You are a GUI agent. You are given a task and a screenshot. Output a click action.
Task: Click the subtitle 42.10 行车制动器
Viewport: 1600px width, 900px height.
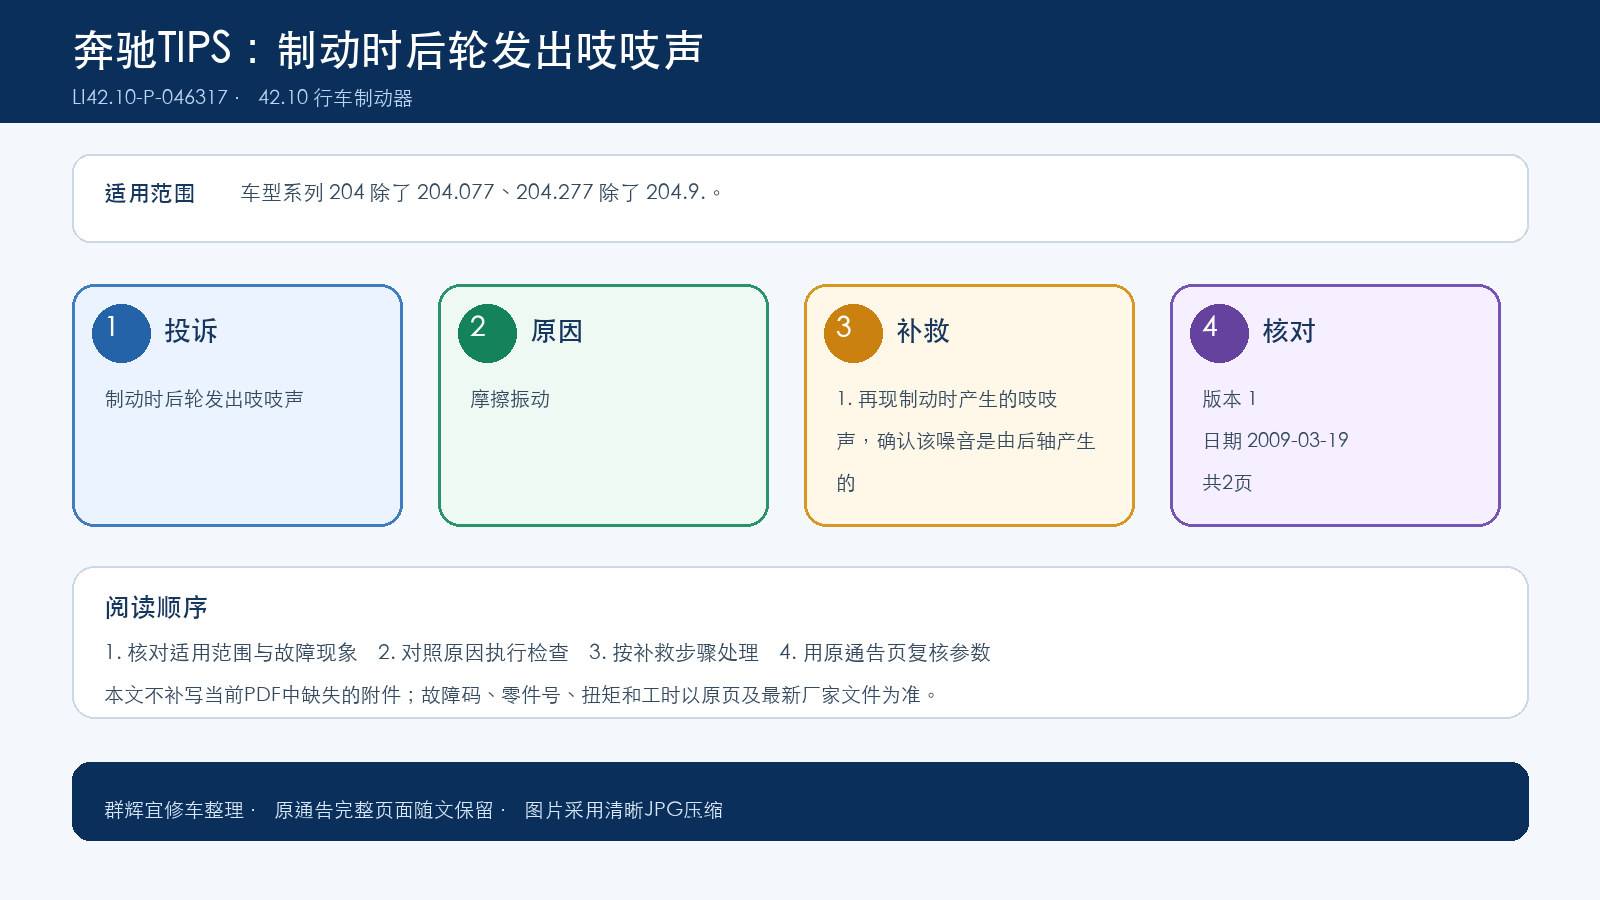click(x=335, y=98)
